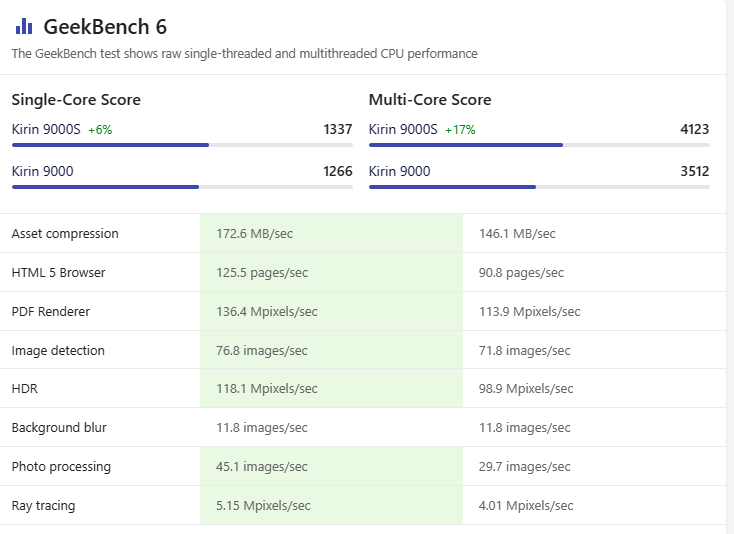Click the Kirin 9000S multi-core progress bar
This screenshot has width=734, height=534.
539,145
